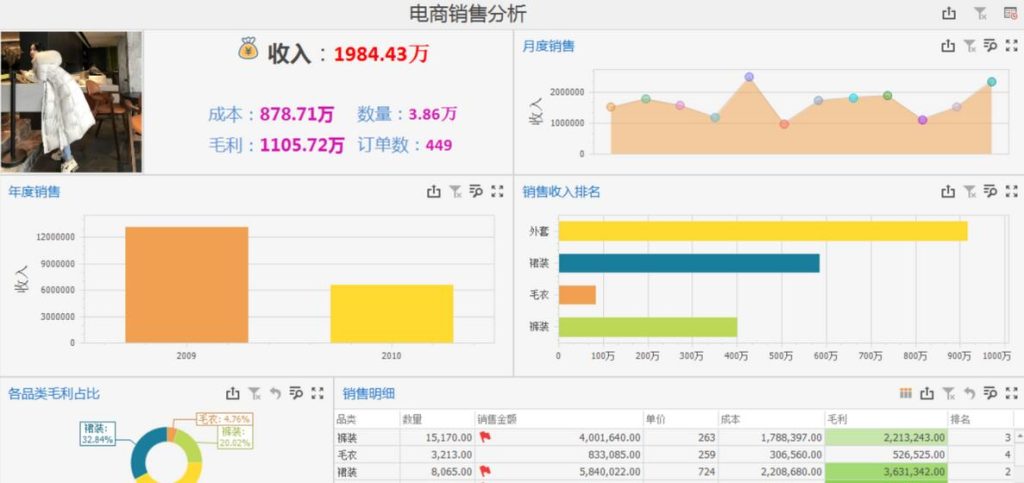1024x483 pixels.
Task: Click the product photo thumbnail
Action: point(71,102)
